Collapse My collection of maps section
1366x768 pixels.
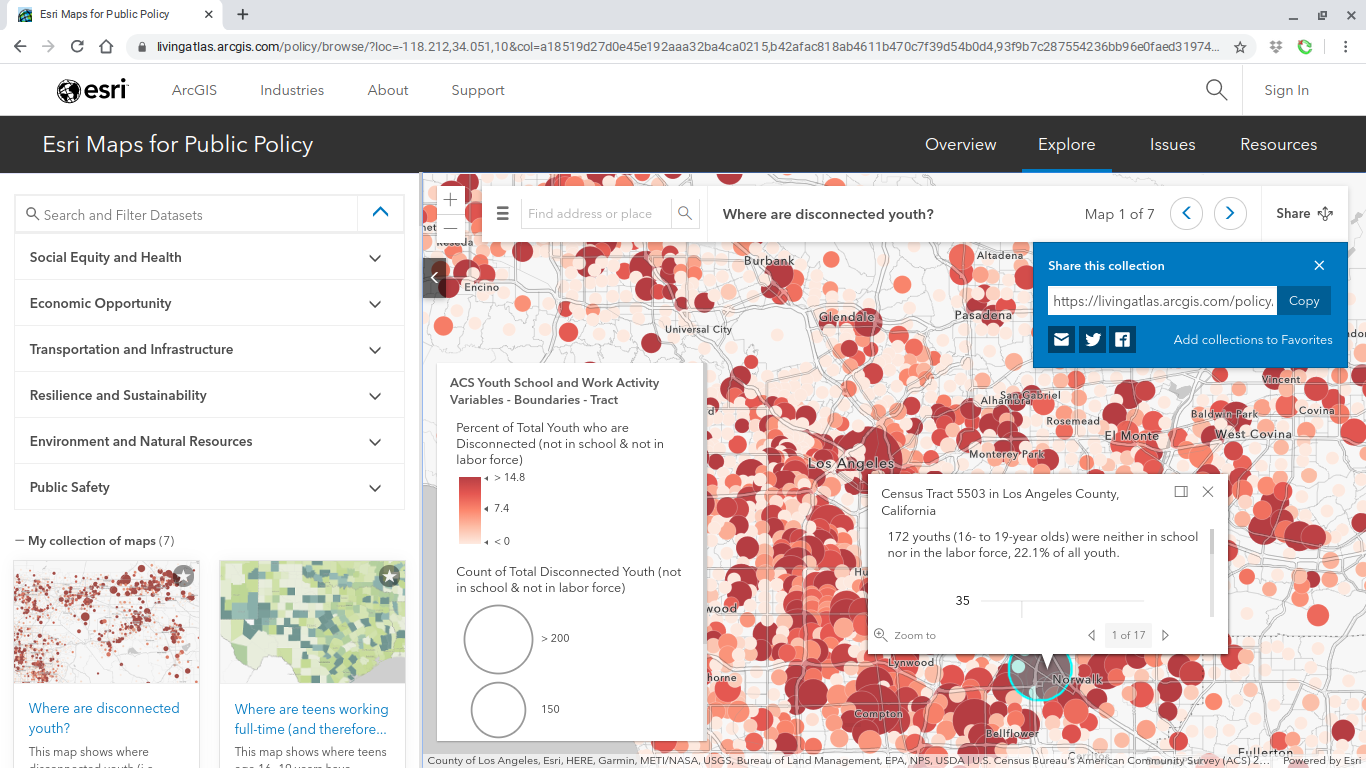pyautogui.click(x=20, y=541)
